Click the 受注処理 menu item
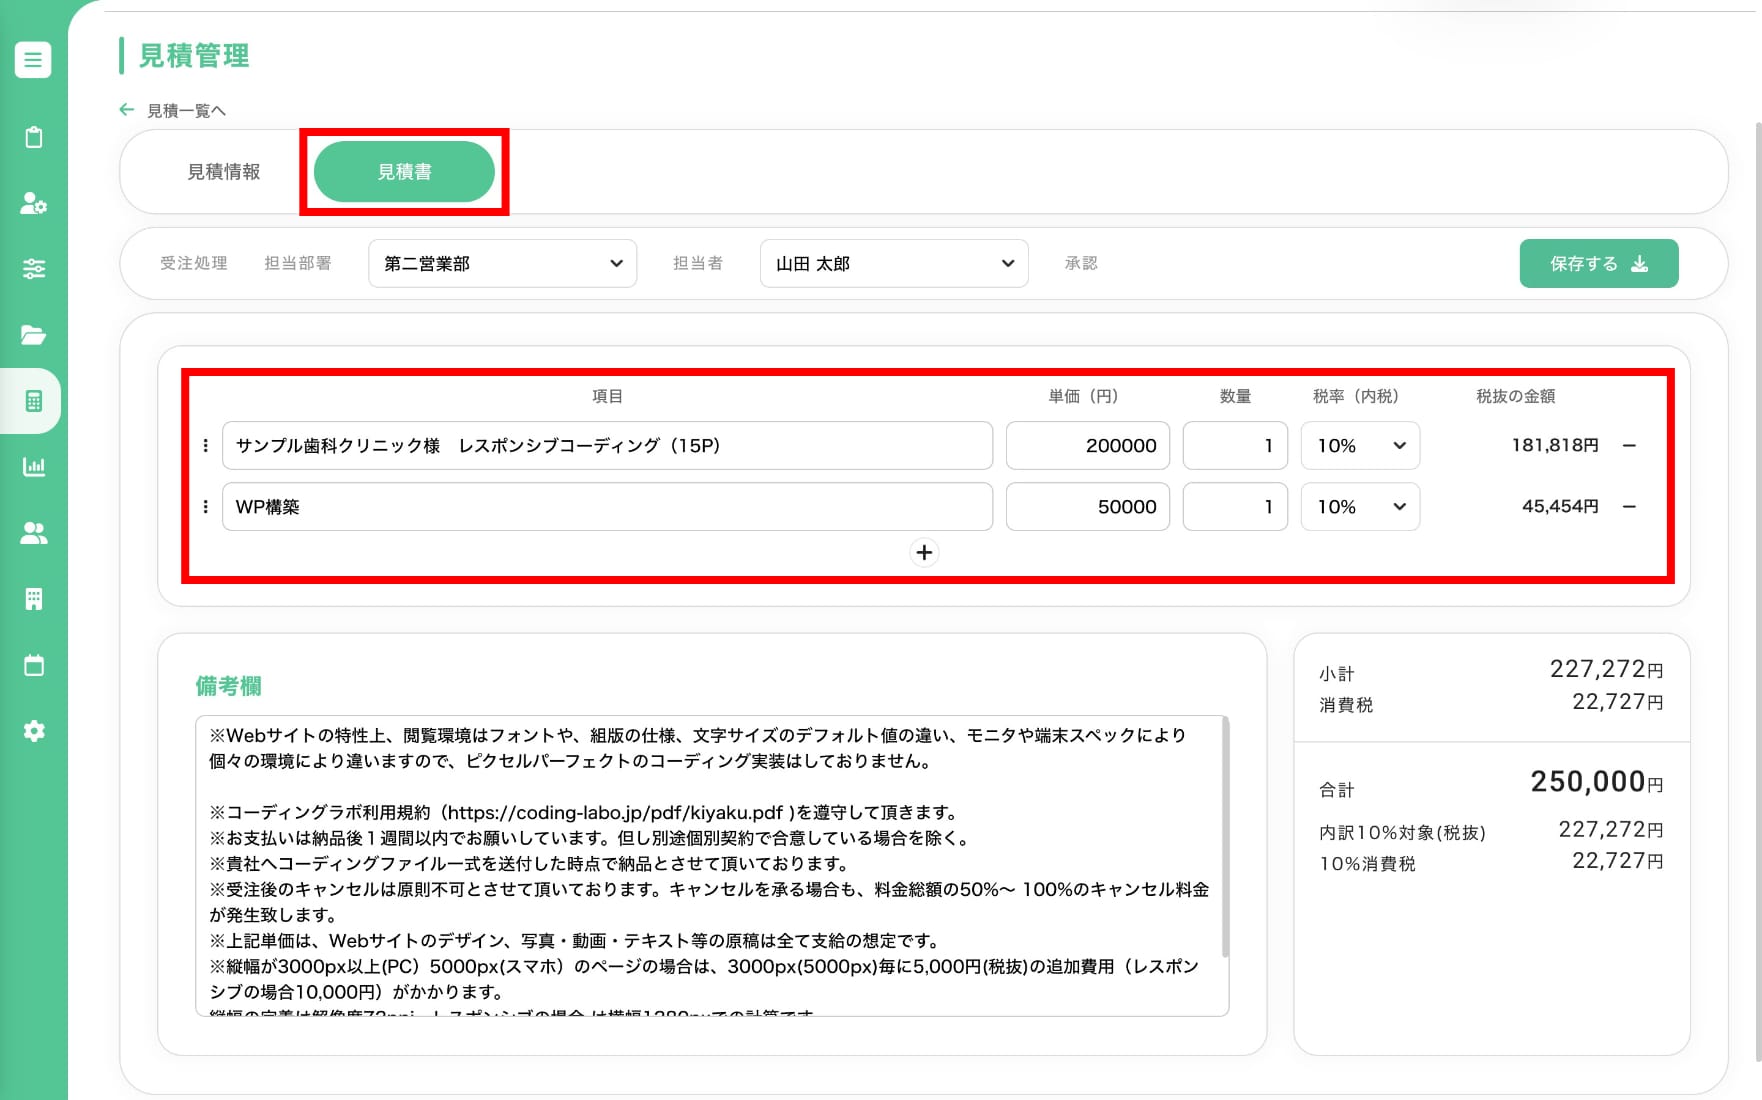This screenshot has height=1100, width=1762. [x=194, y=264]
